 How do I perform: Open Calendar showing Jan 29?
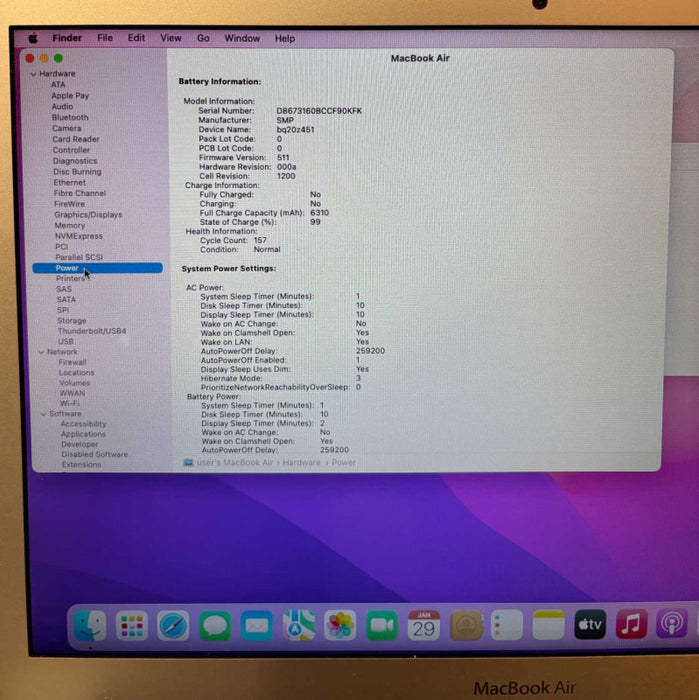click(424, 625)
